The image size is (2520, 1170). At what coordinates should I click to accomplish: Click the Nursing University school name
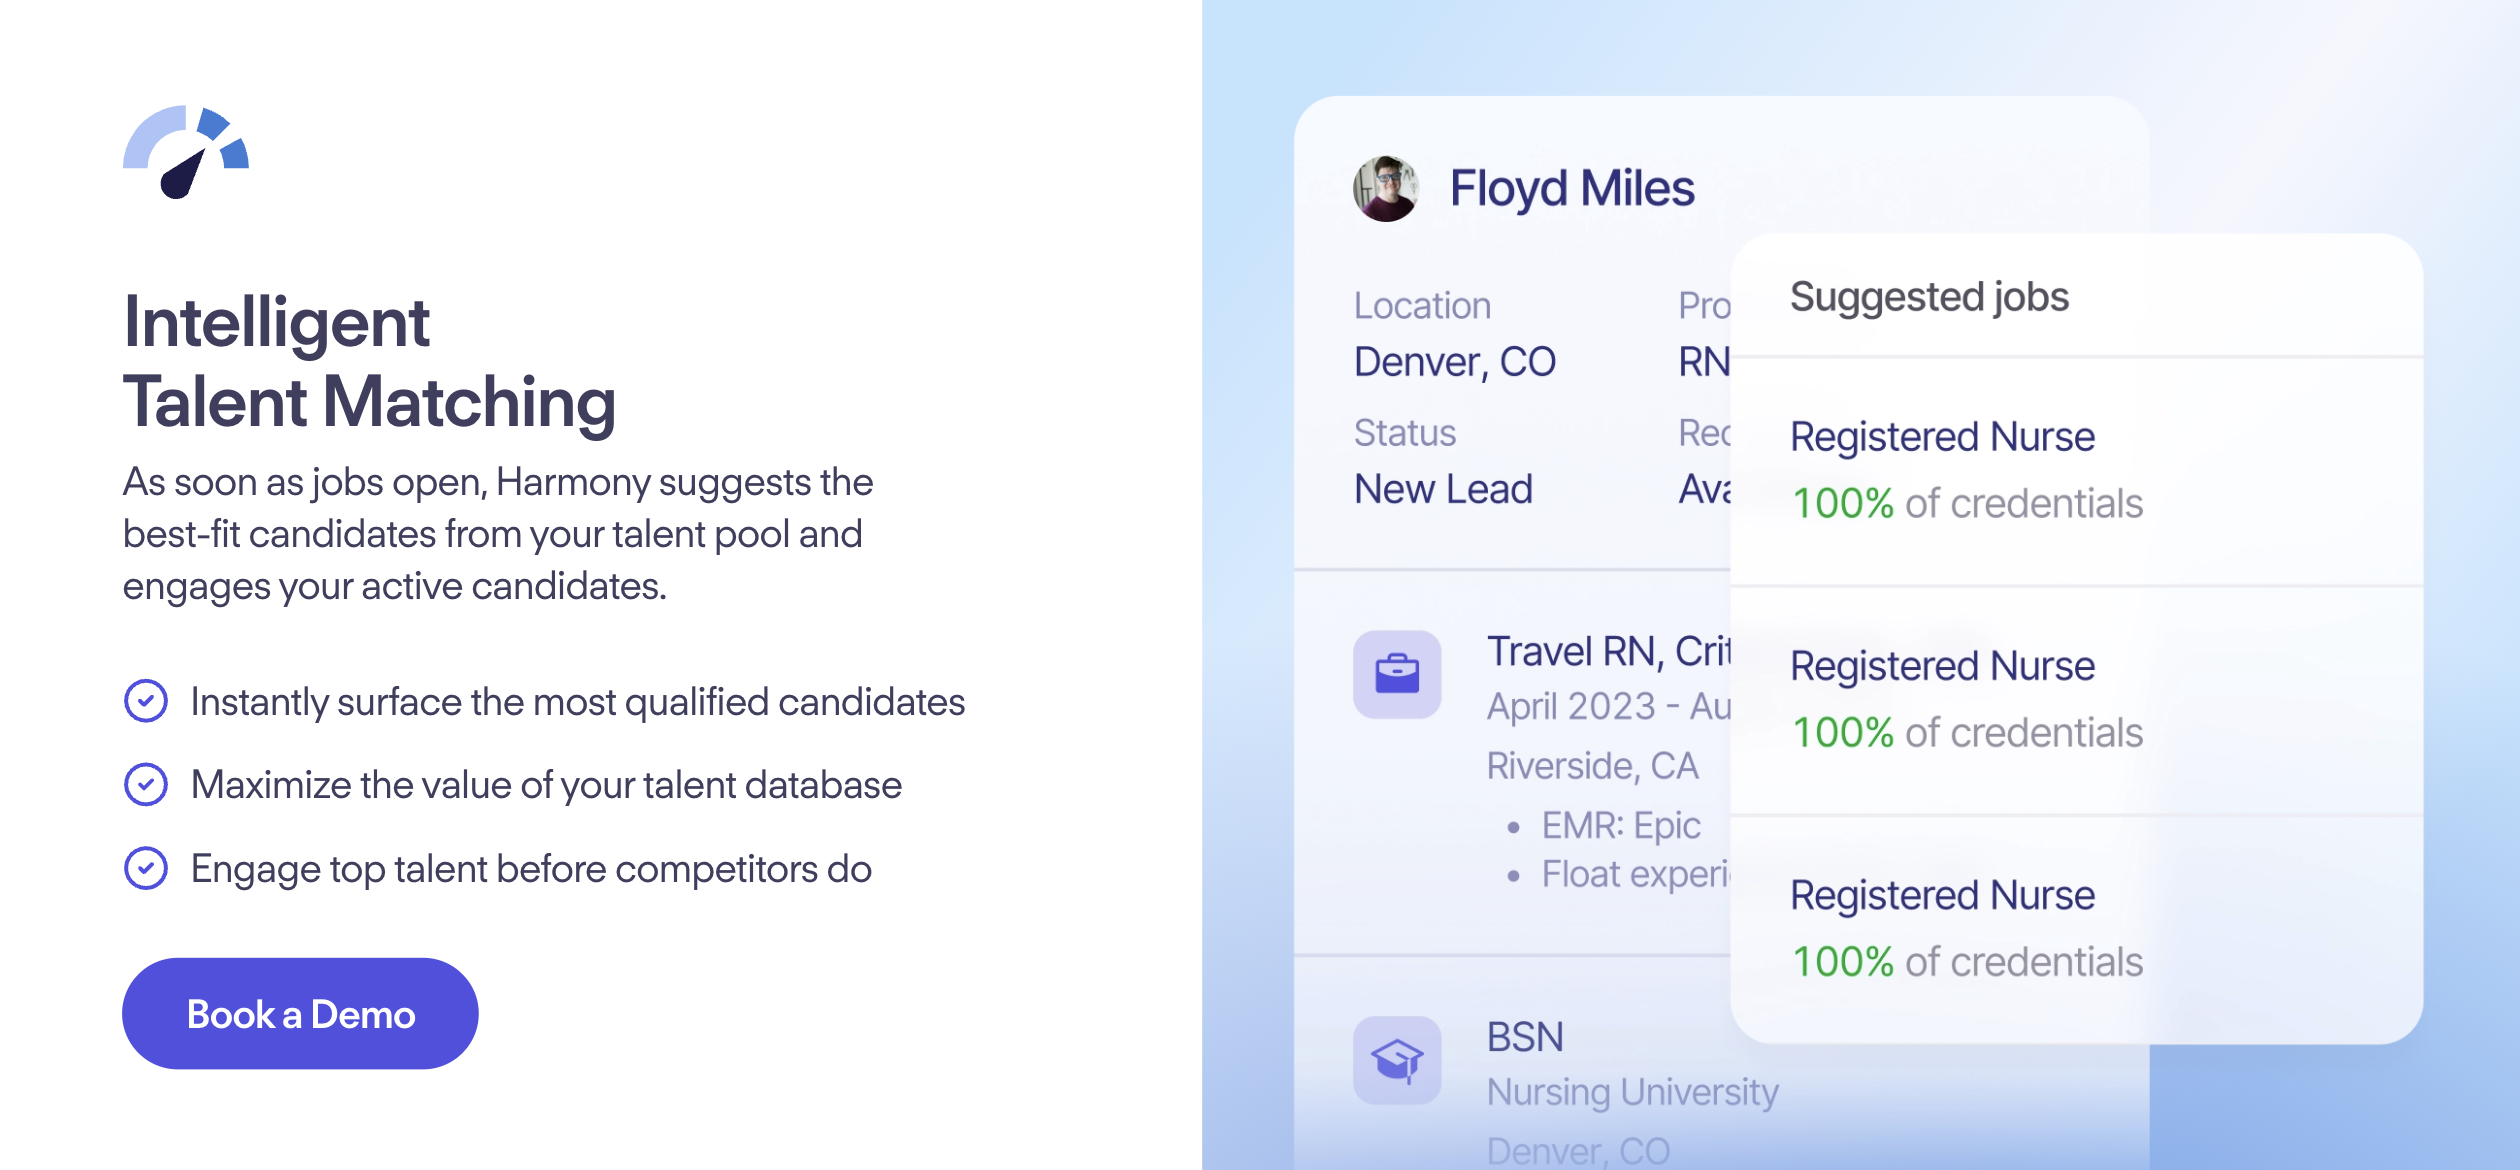[1632, 1092]
